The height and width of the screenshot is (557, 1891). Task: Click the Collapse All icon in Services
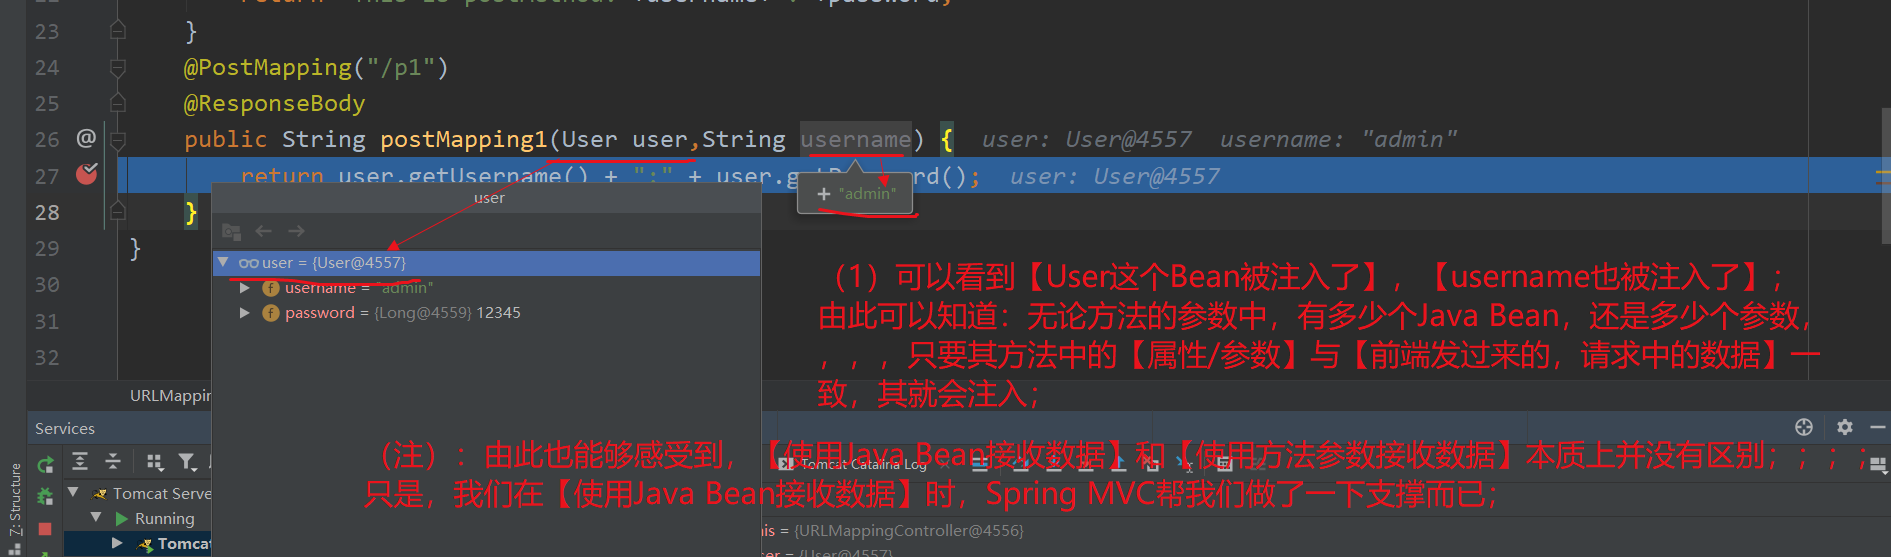(x=113, y=461)
